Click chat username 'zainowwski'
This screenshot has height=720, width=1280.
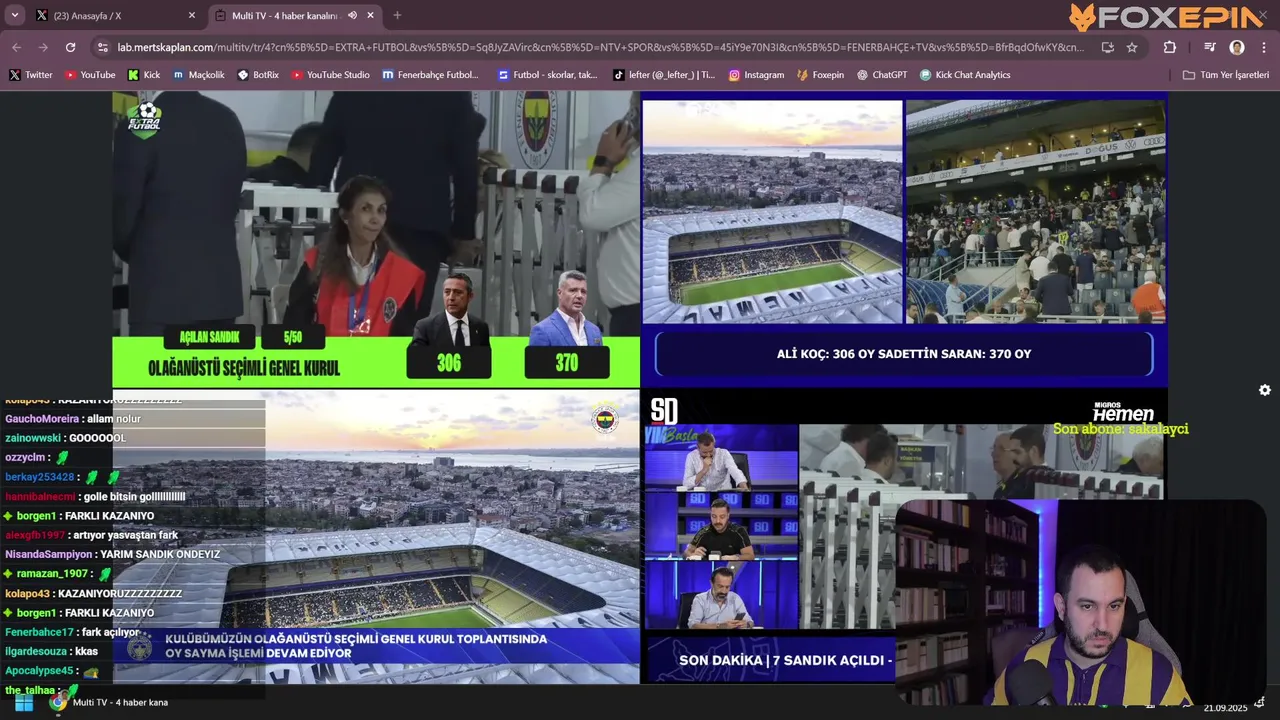(x=33, y=438)
